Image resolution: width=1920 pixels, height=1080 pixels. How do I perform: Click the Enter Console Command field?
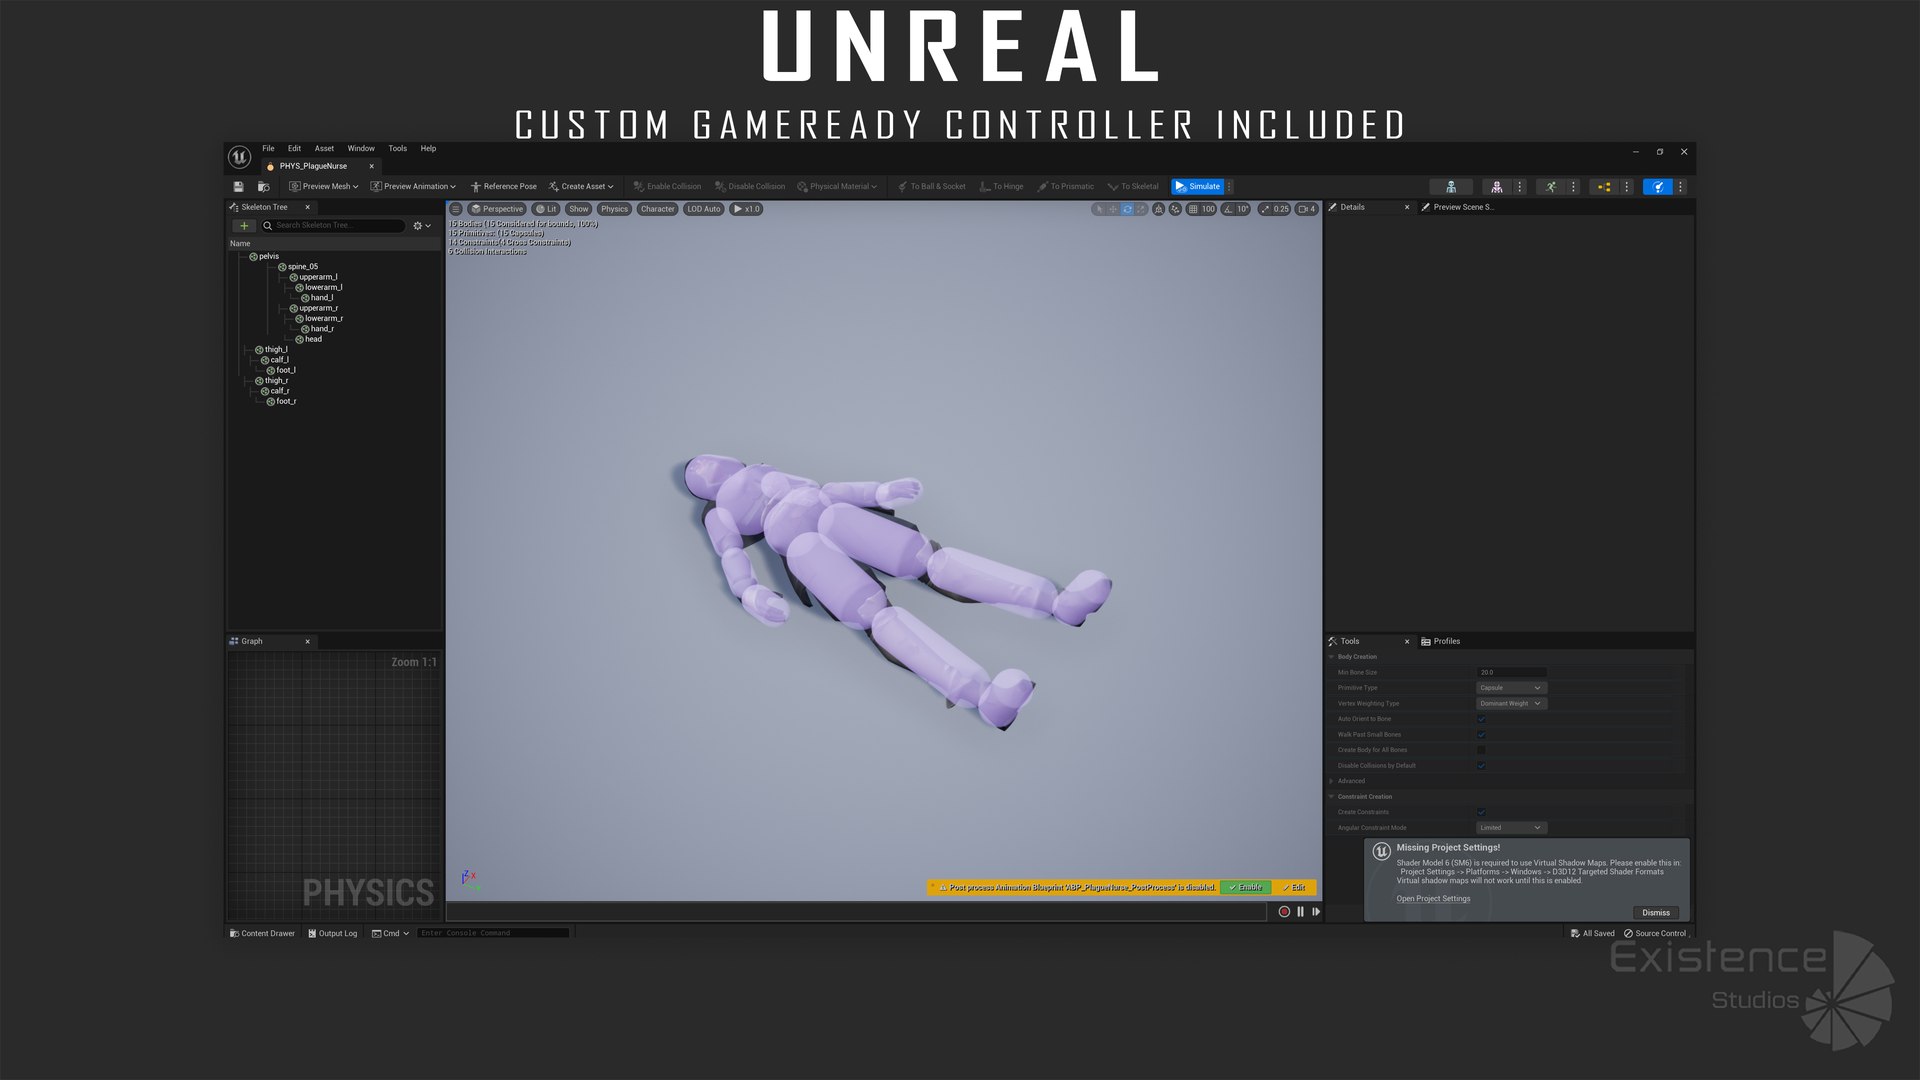(493, 933)
